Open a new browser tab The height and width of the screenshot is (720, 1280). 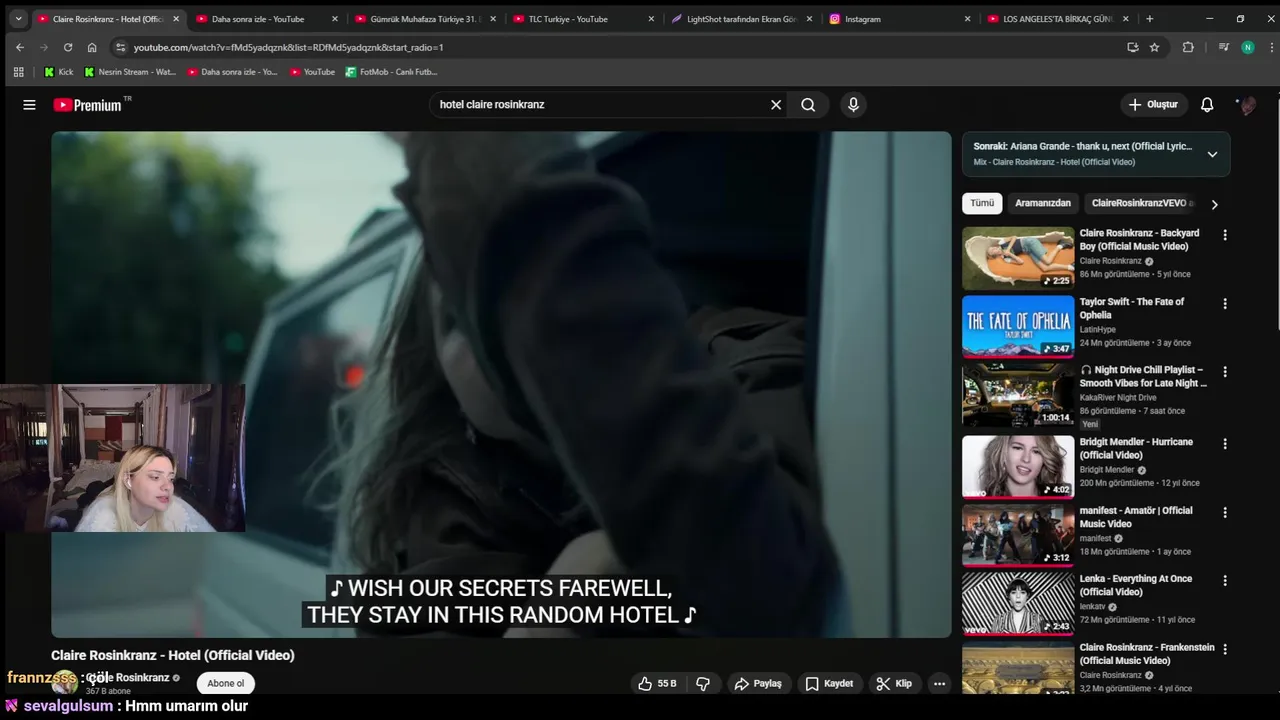(x=1149, y=18)
